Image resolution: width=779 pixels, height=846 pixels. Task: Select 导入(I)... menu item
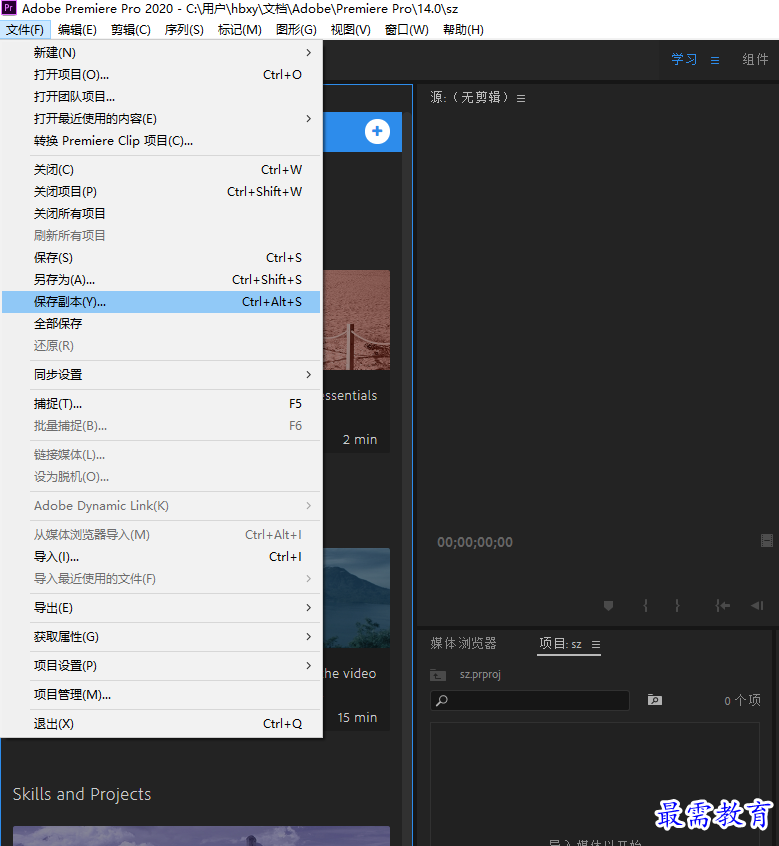coord(161,556)
